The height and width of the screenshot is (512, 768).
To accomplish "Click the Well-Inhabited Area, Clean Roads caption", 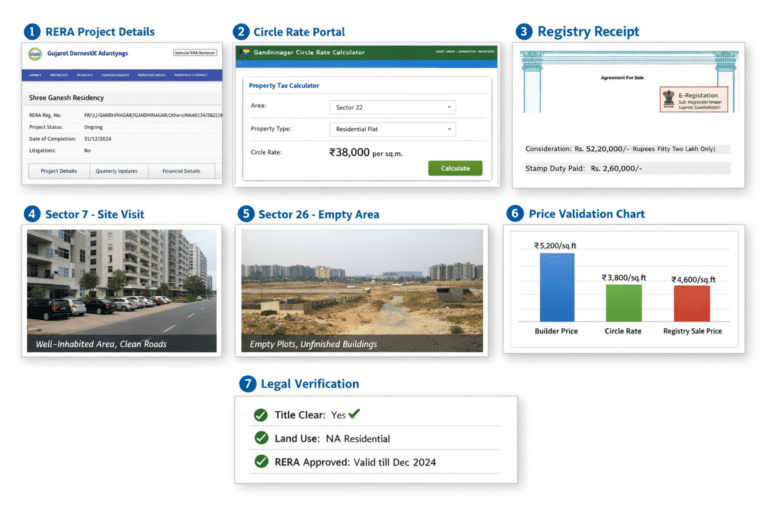I will [x=101, y=344].
